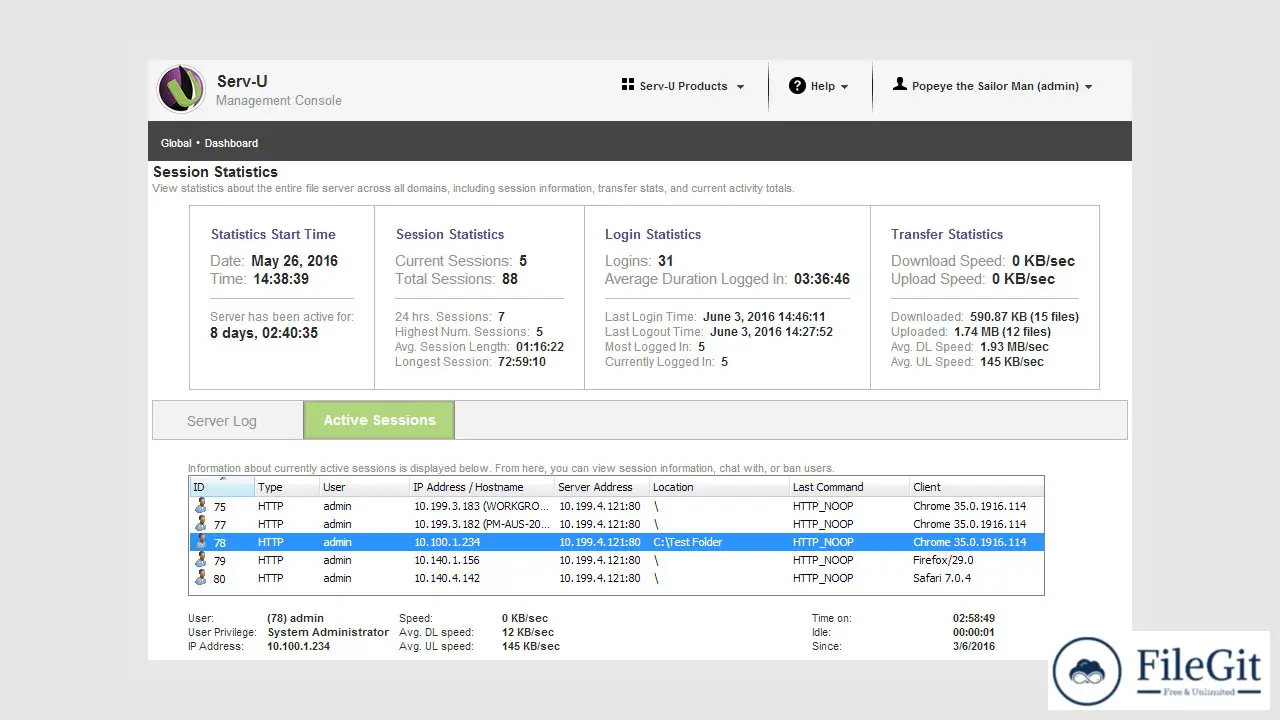Click Logins count 31
Screen dimensions: 1280x720
666,261
